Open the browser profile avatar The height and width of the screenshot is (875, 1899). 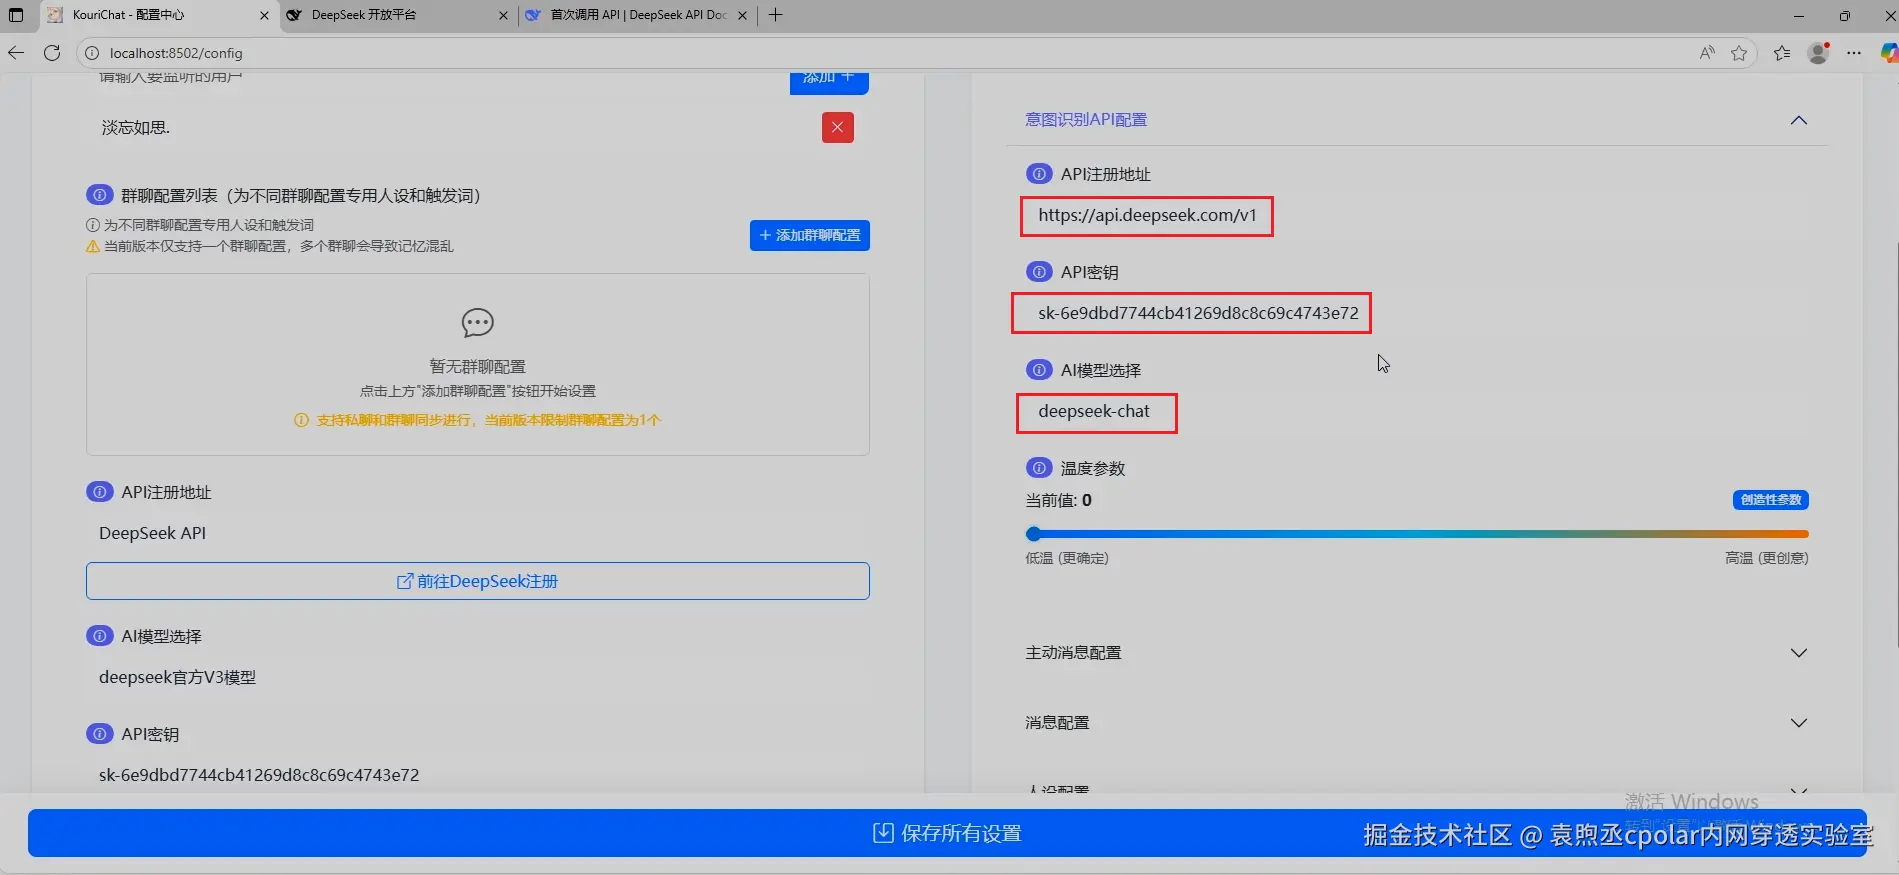pyautogui.click(x=1819, y=53)
